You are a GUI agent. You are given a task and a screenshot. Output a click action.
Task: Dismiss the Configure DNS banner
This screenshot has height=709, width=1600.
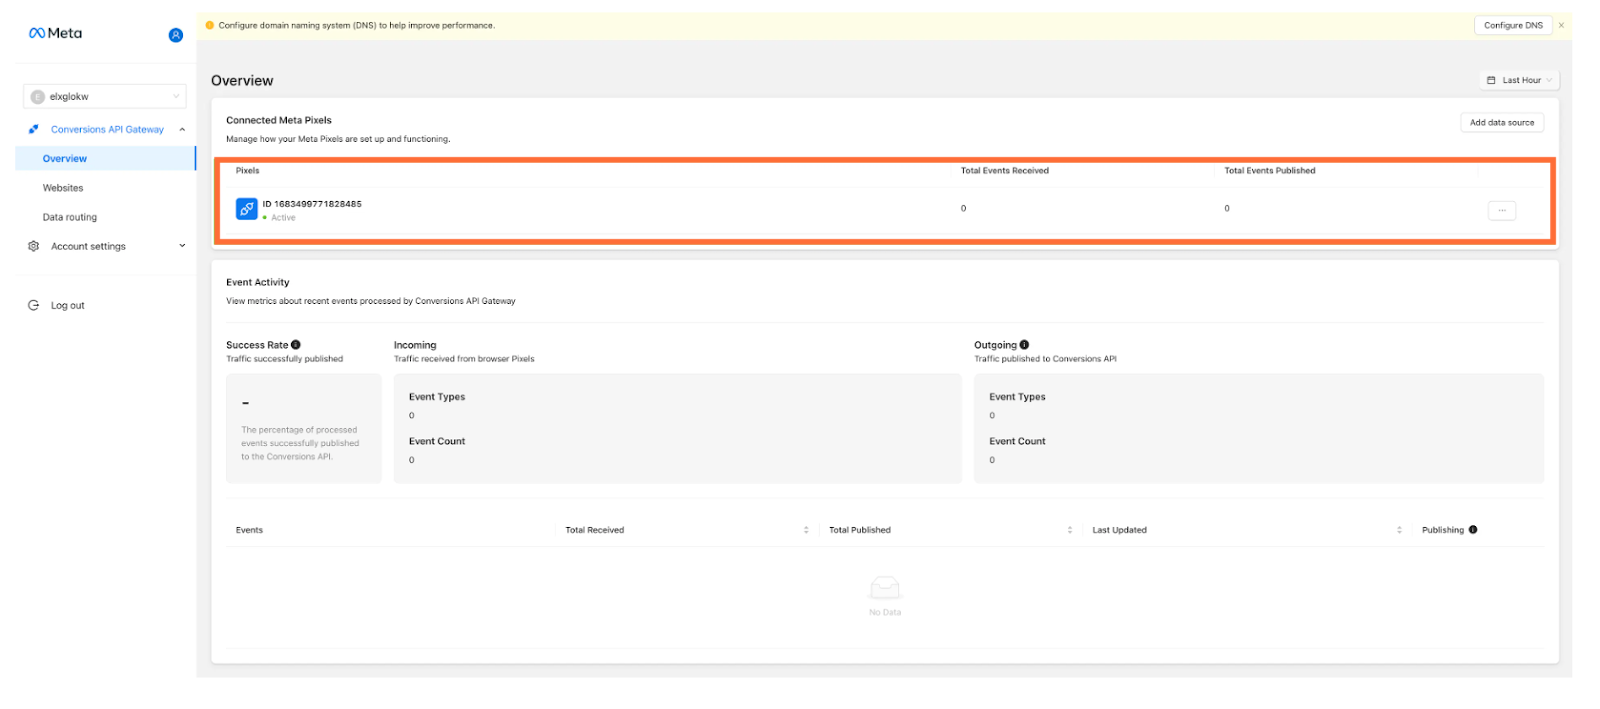(x=1561, y=25)
